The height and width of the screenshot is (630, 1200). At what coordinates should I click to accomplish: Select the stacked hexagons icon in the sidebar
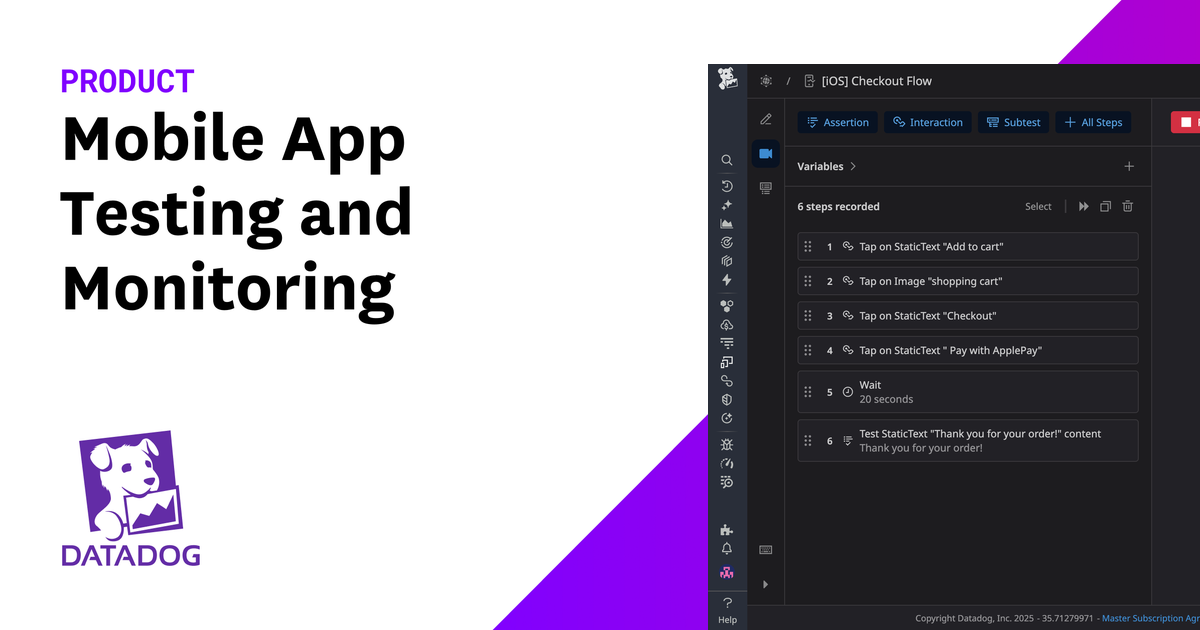tap(727, 261)
